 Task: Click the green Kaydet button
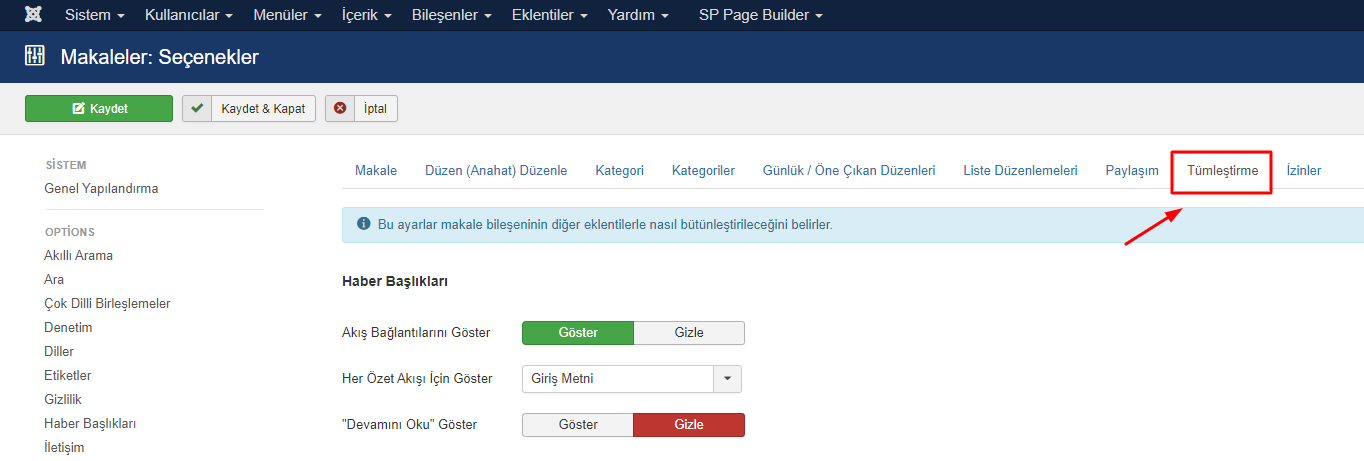[x=99, y=108]
